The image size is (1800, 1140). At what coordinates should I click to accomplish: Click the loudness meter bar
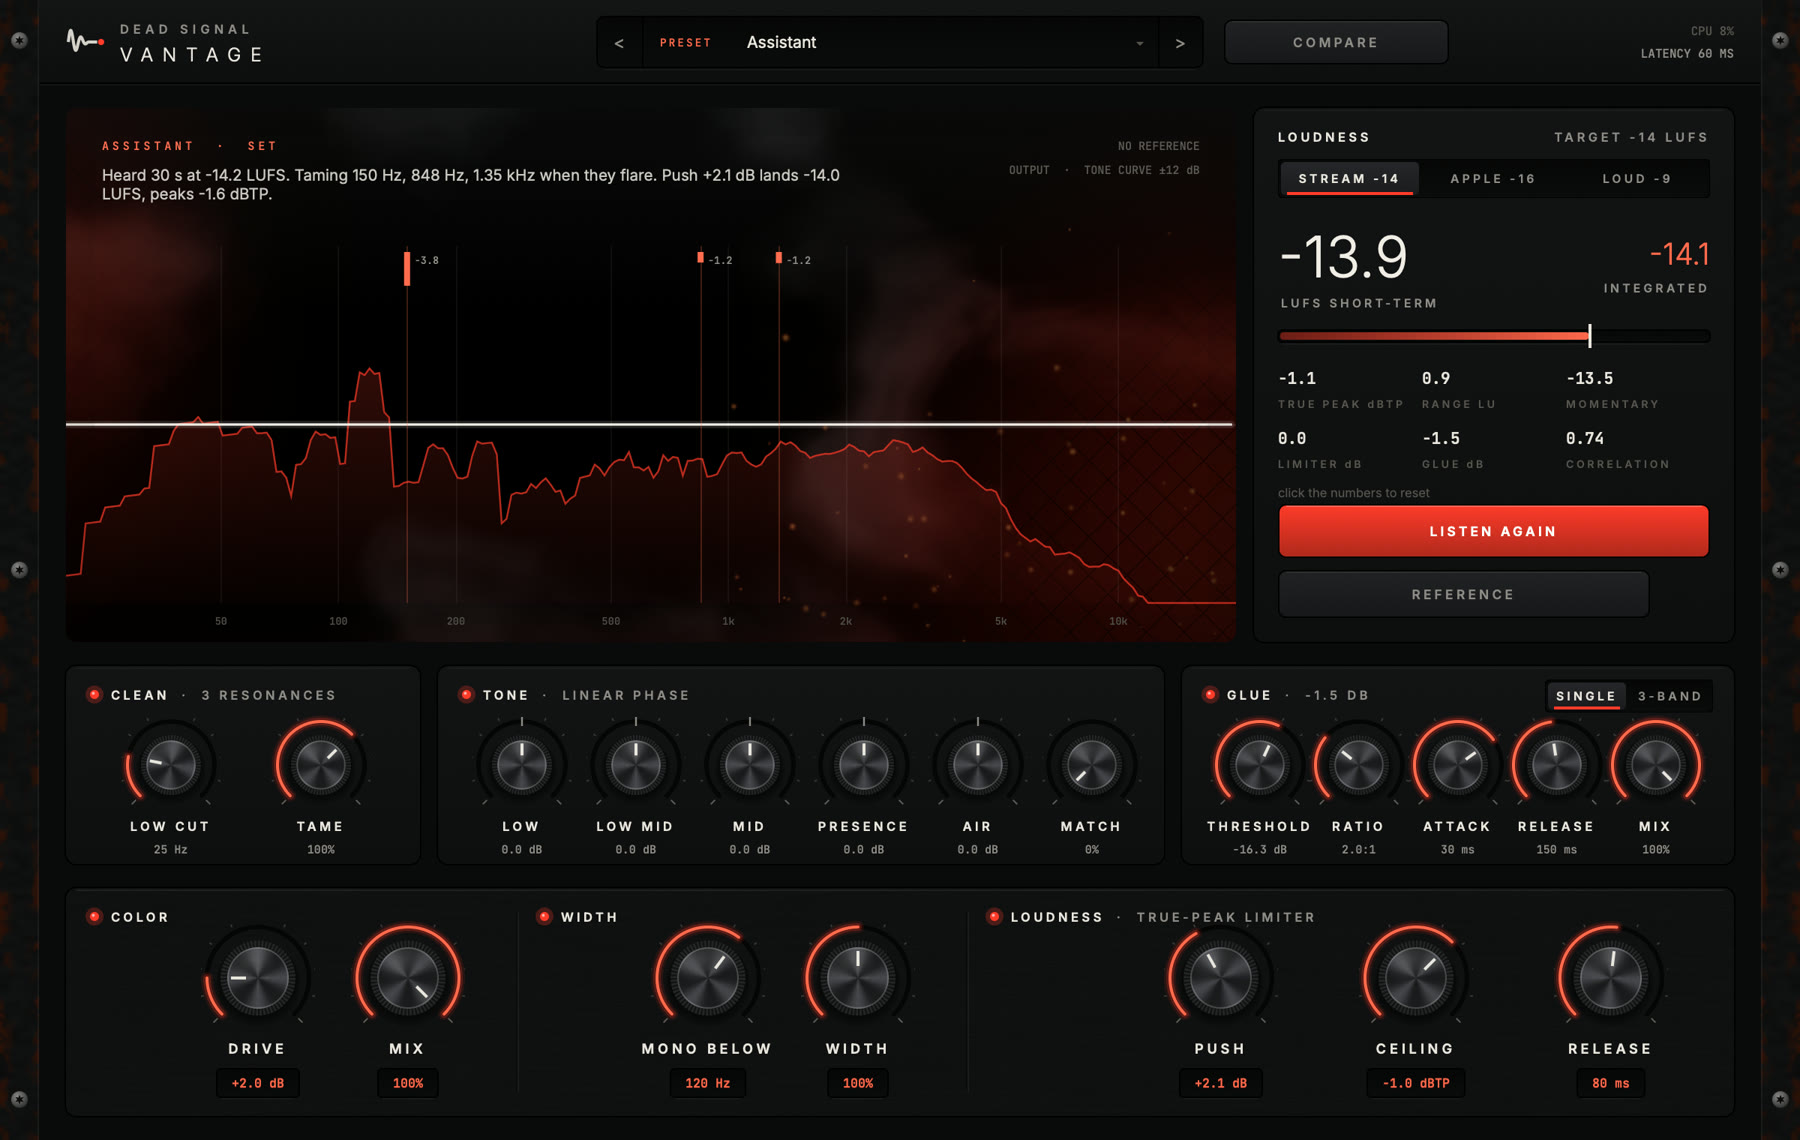tap(1494, 336)
